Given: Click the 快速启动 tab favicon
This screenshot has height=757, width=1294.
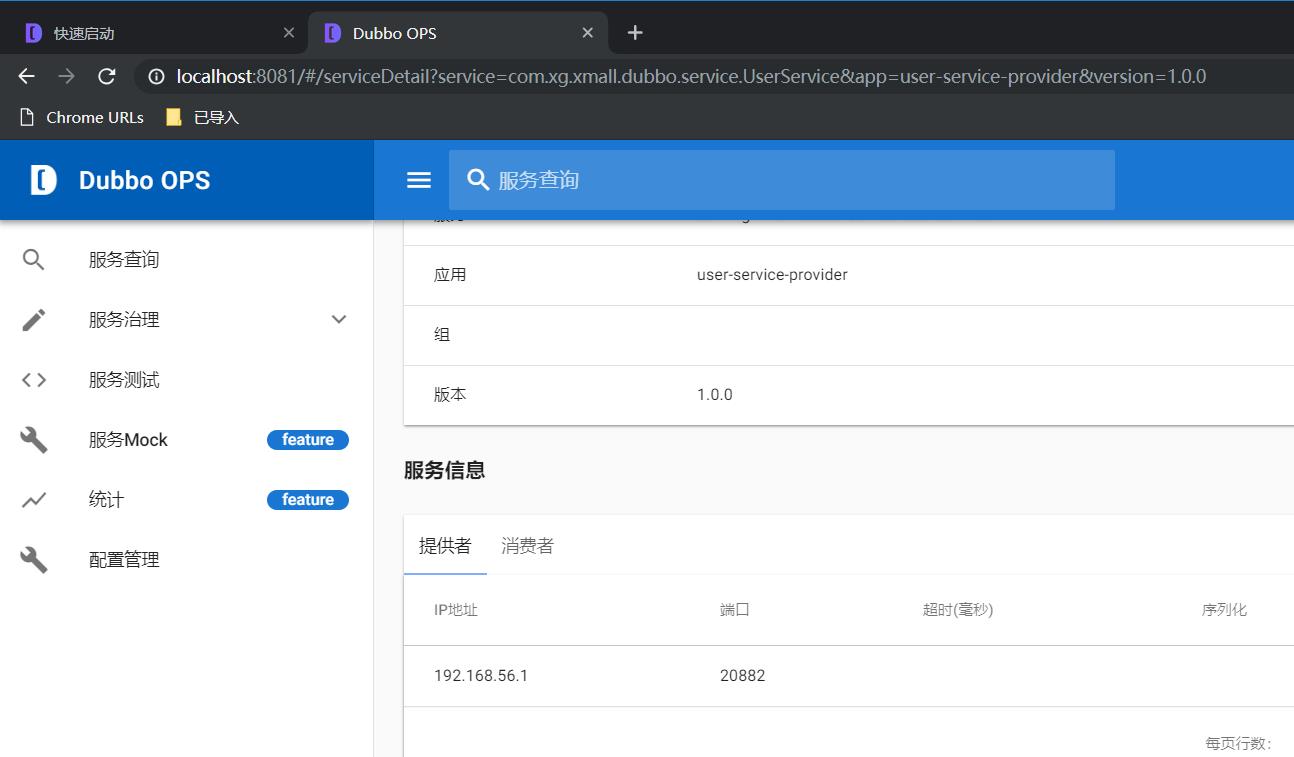Looking at the screenshot, I should pos(33,33).
